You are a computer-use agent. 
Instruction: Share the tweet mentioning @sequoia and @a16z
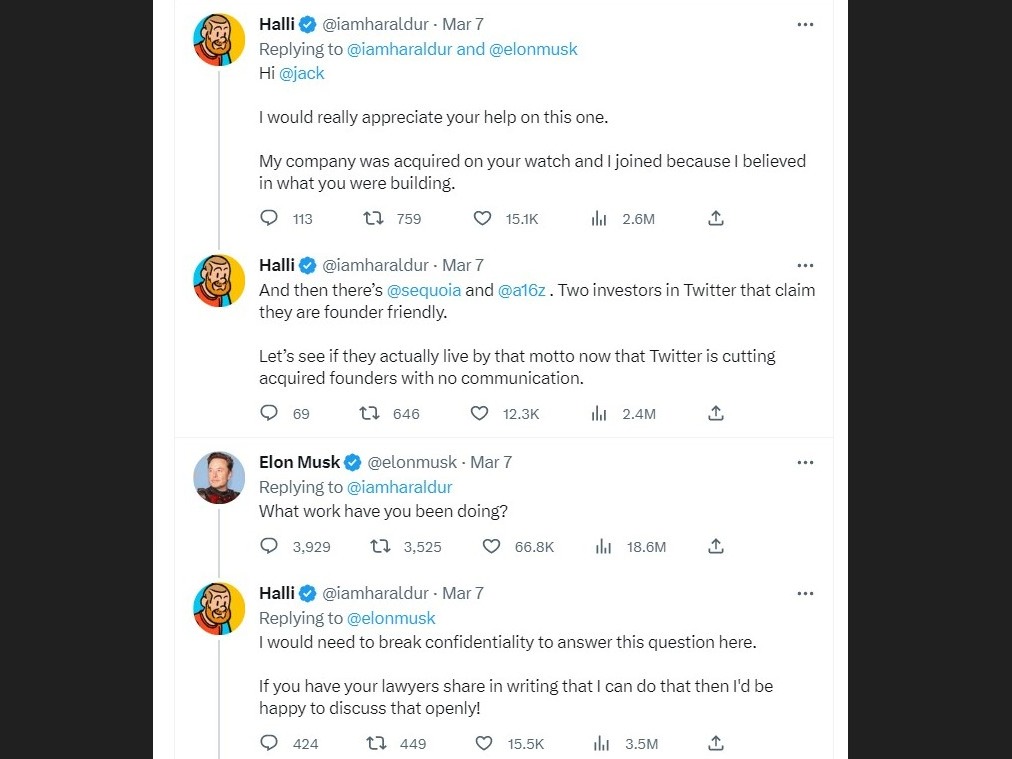[716, 413]
